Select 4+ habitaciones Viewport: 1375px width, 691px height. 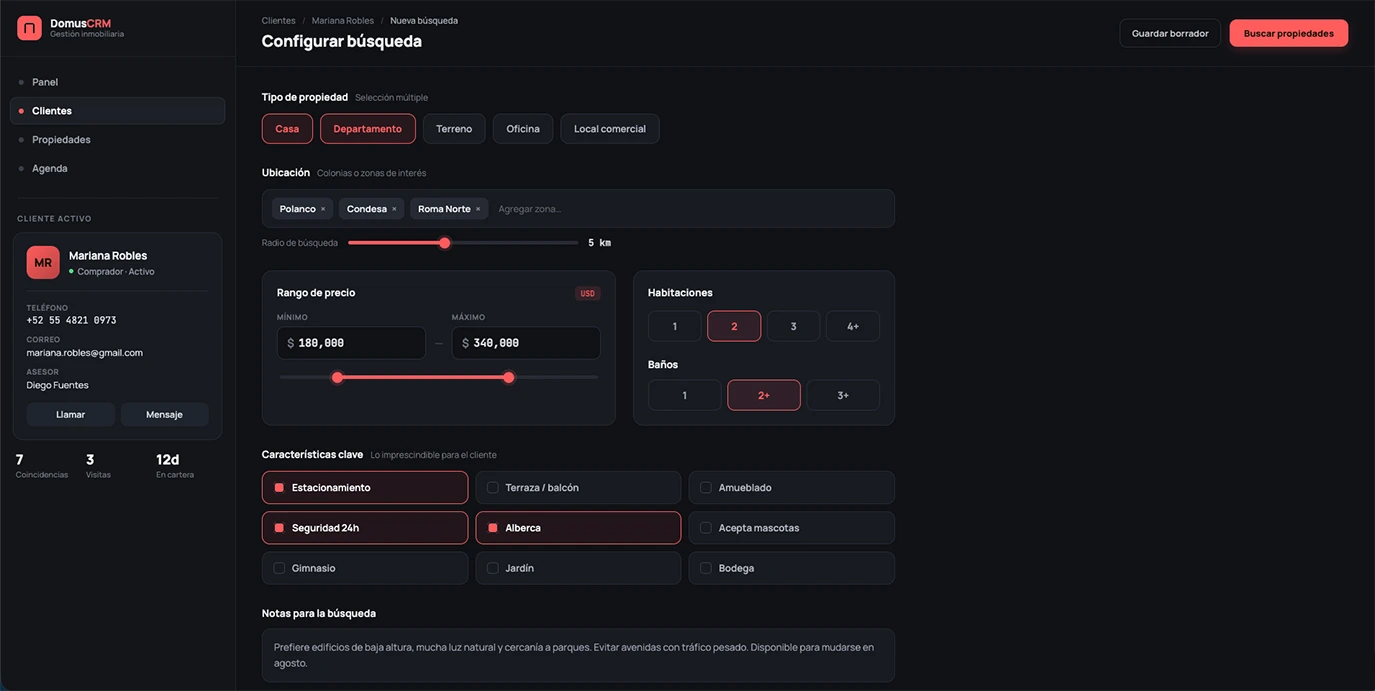853,326
